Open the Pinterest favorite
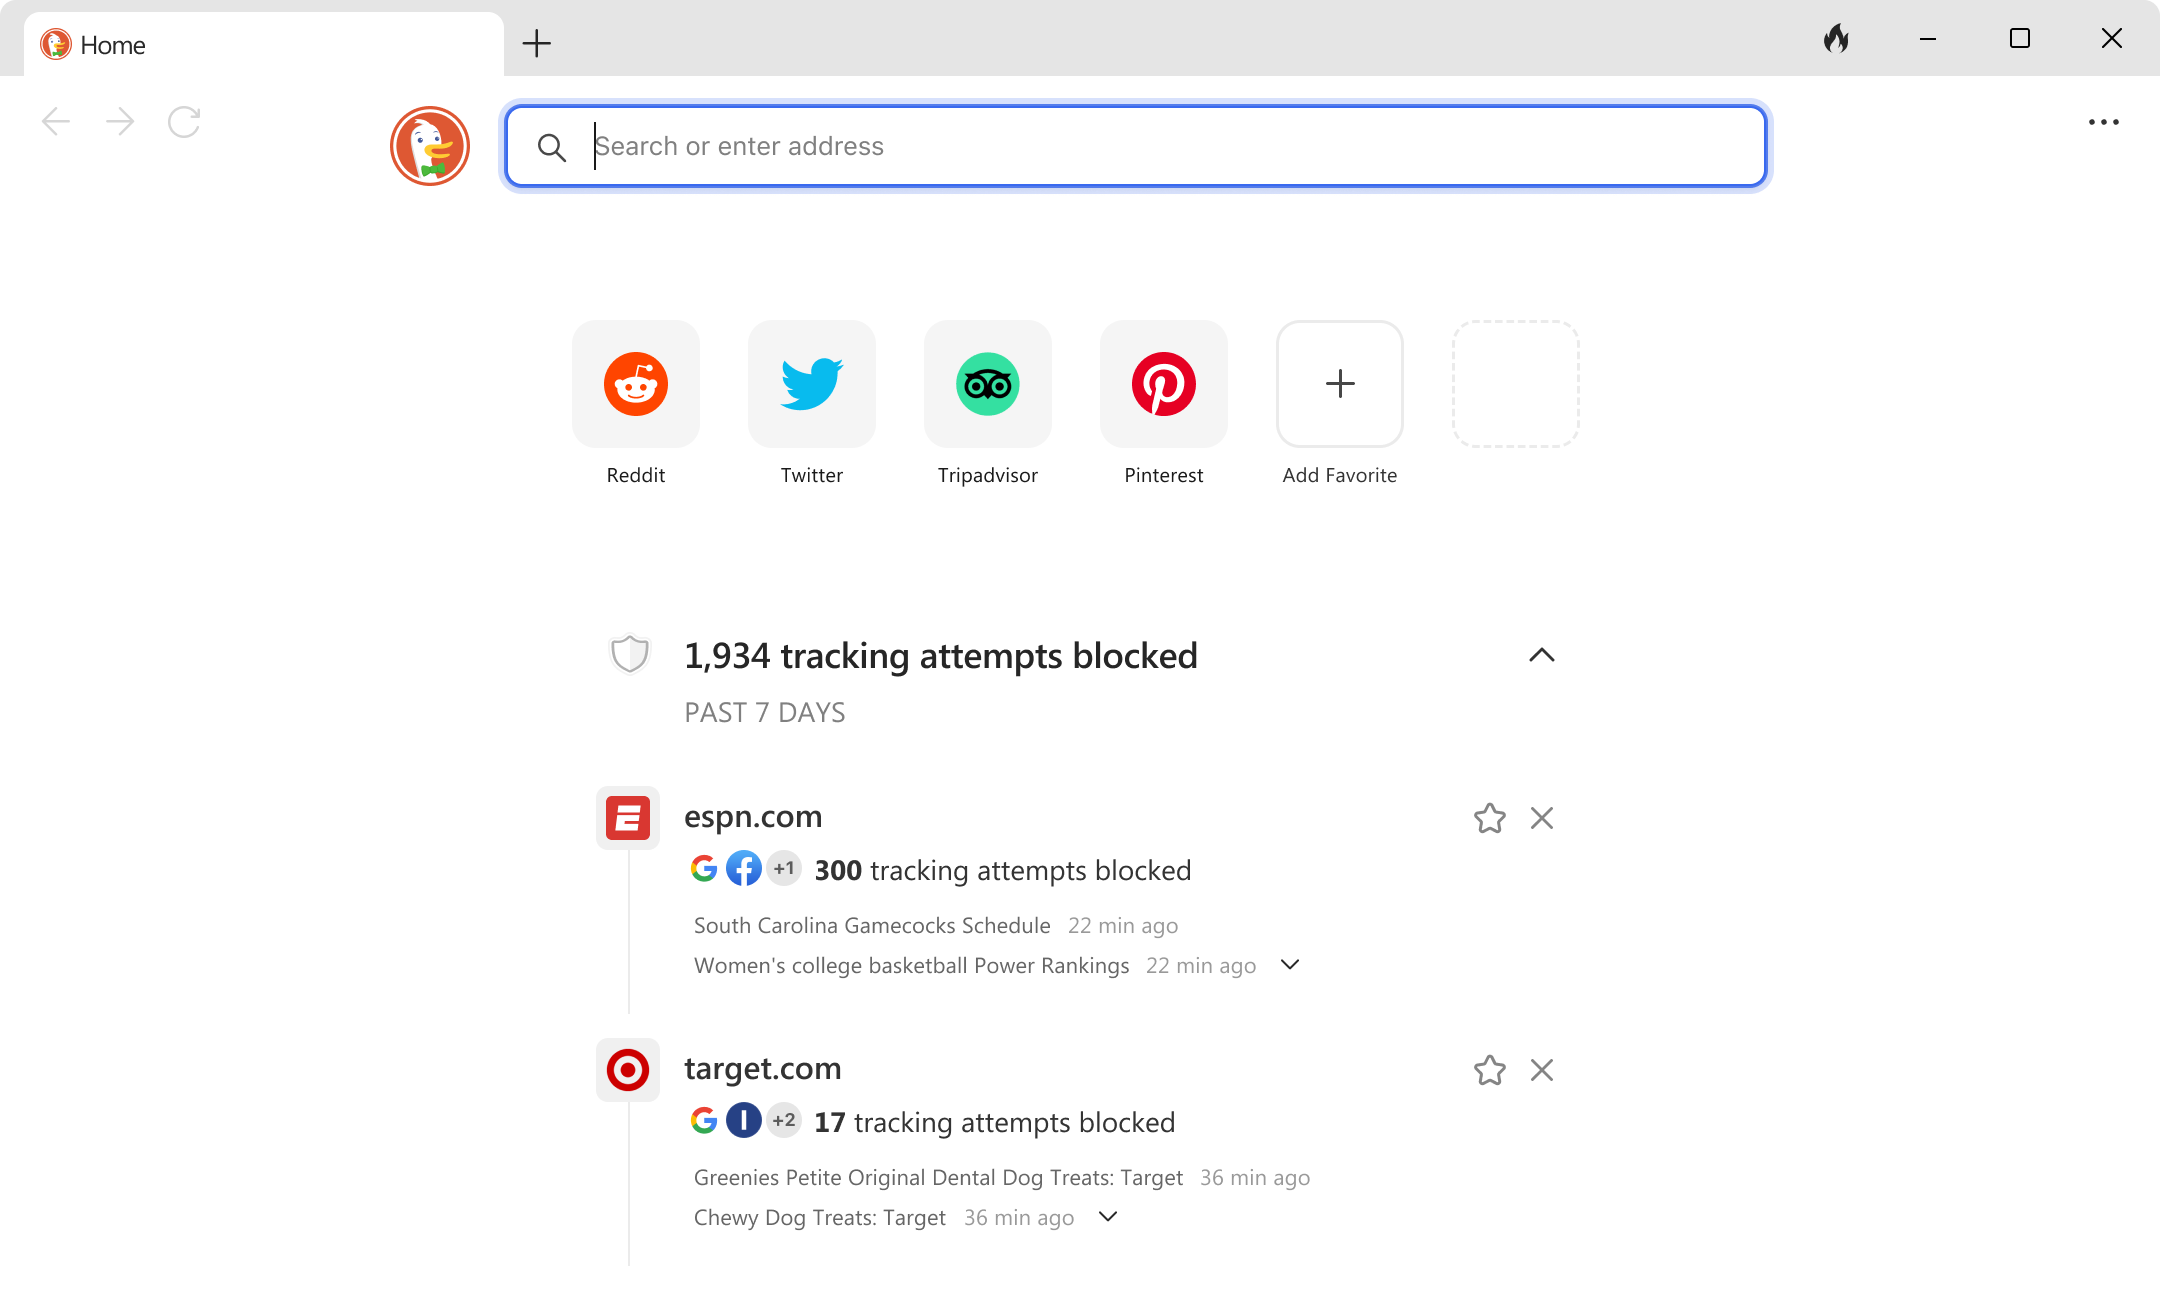 1163,384
